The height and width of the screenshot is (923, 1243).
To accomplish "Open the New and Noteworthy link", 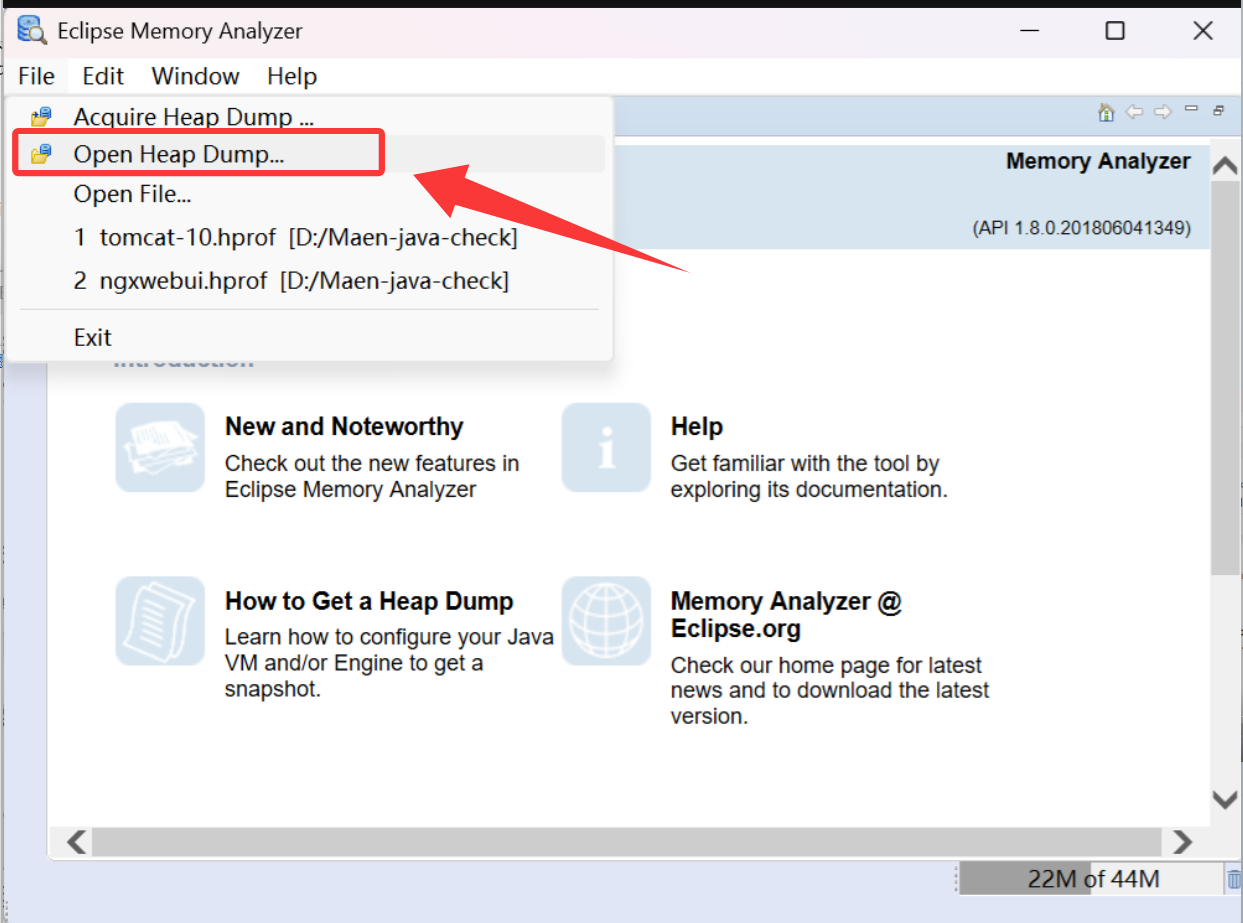I will (344, 427).
